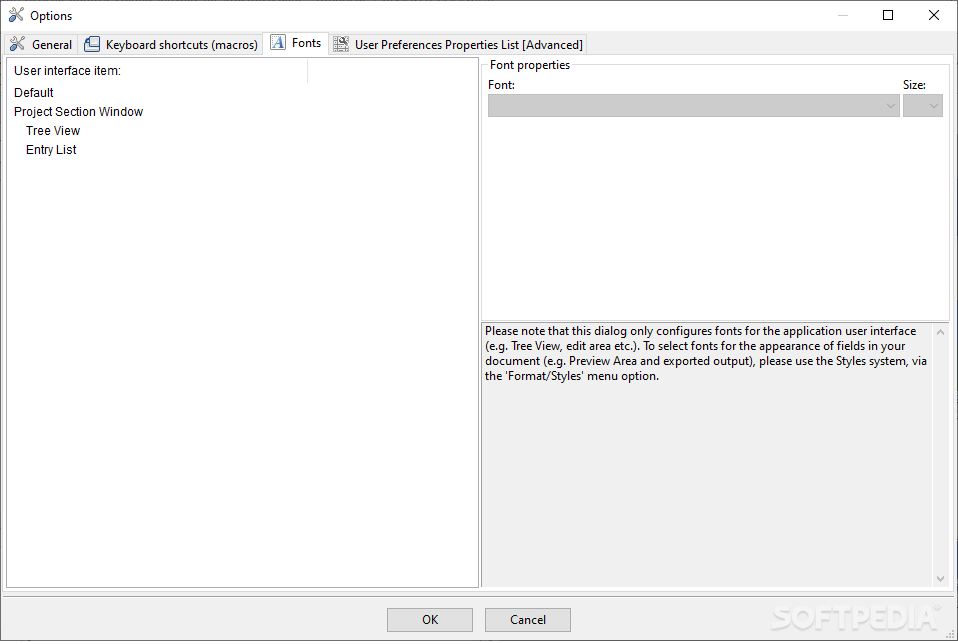
Task: Select Default in user interface items
Action: tap(34, 92)
